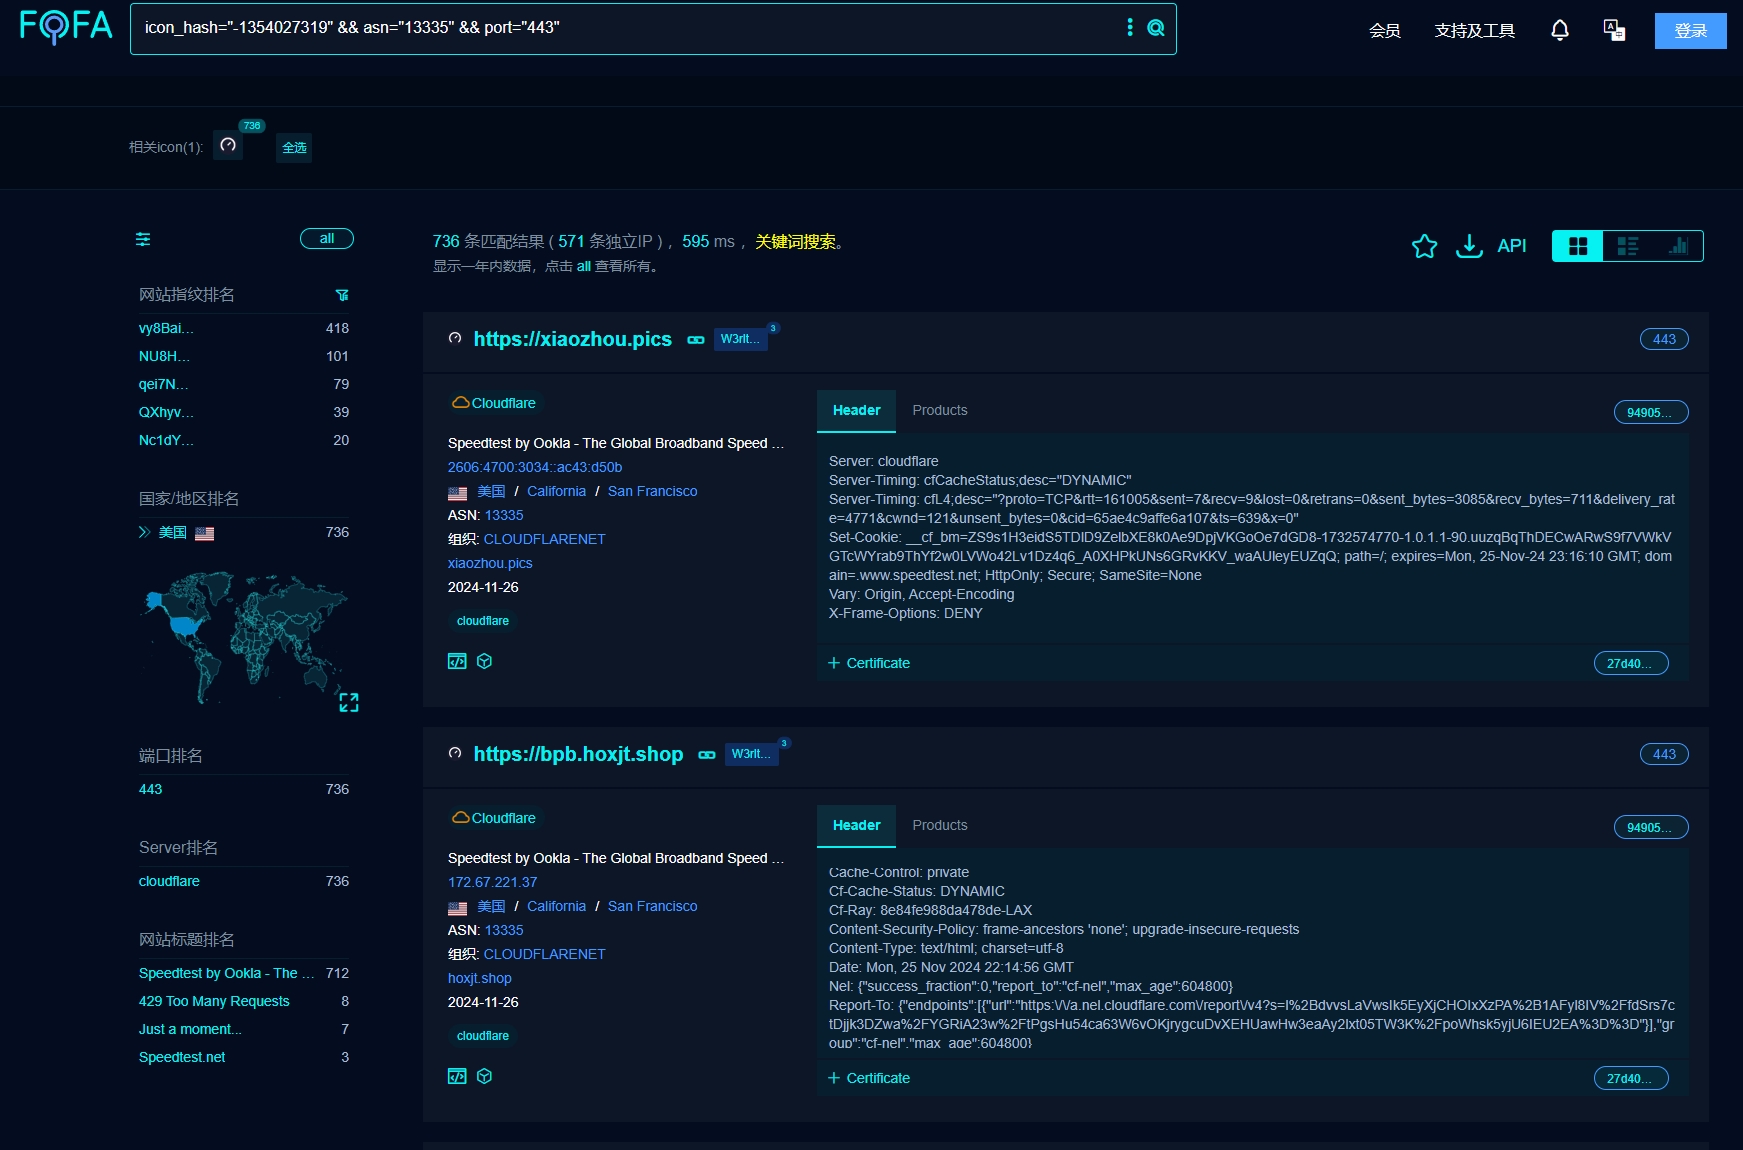Click the fingerprint ranking filter funnel icon
Screen dimensions: 1743x1150
pyautogui.click(x=342, y=295)
